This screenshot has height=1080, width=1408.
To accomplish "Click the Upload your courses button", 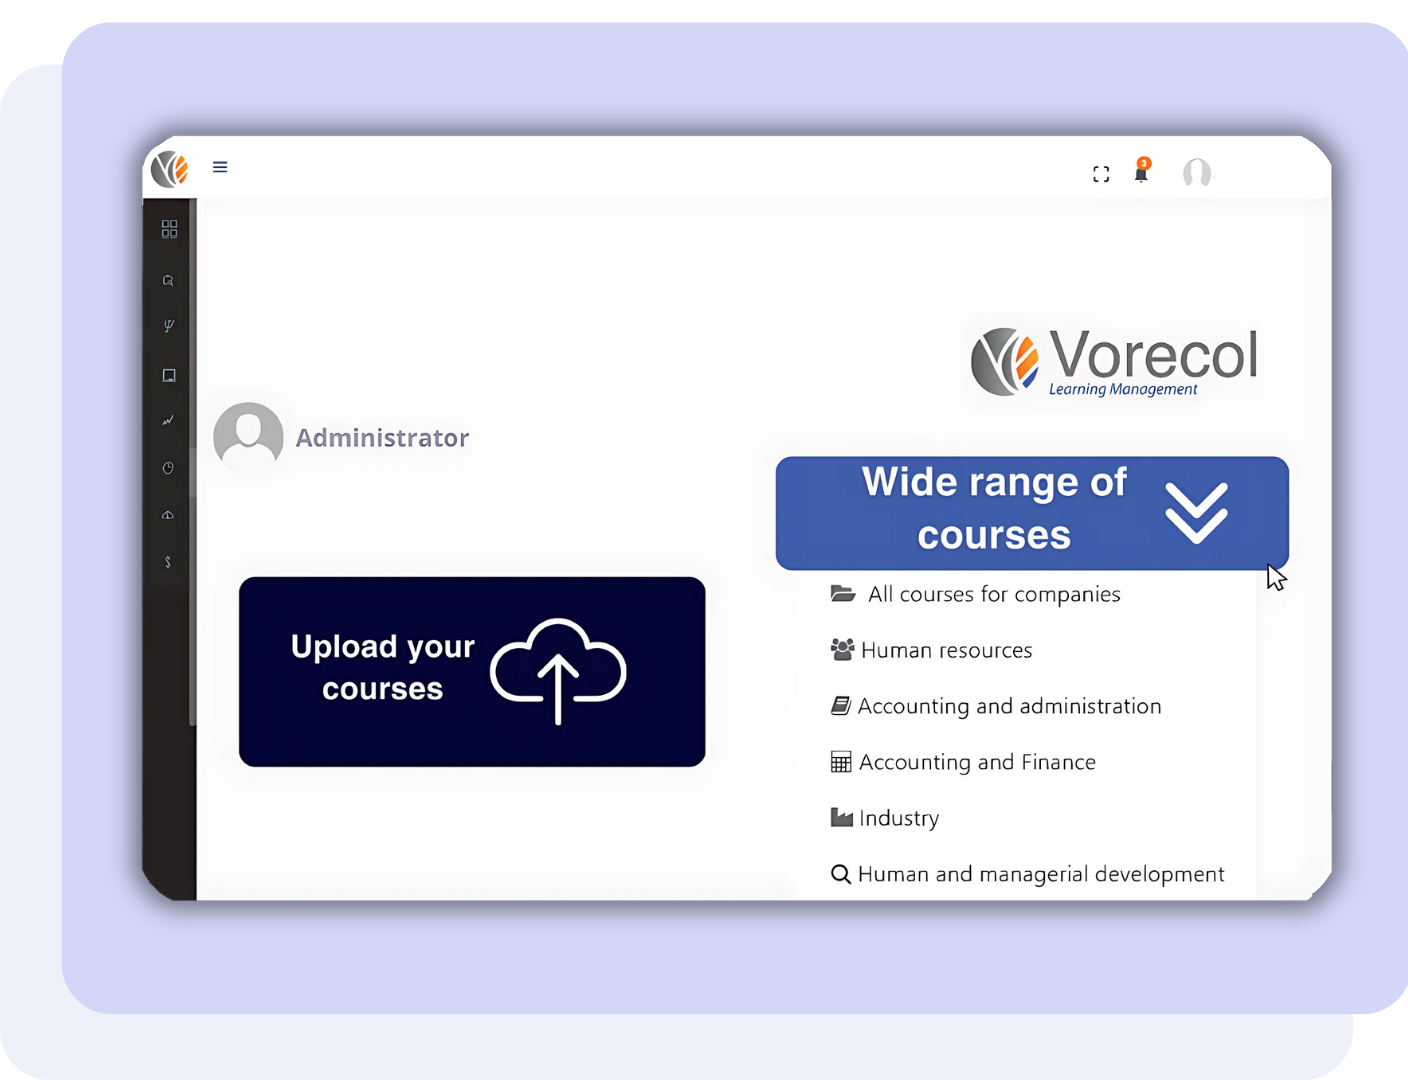I will coord(472,671).
